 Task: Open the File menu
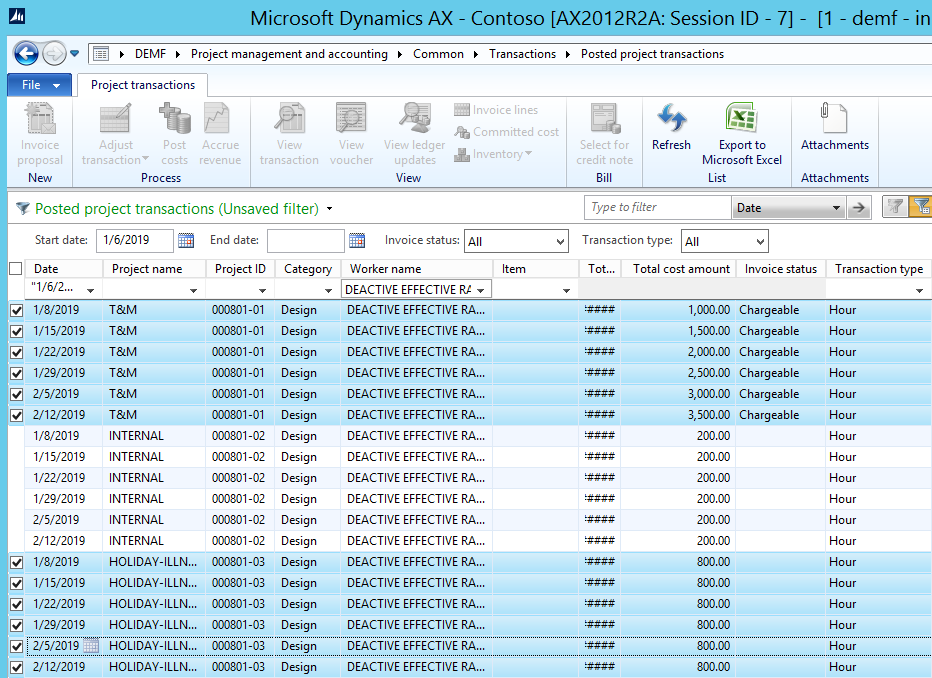click(39, 85)
